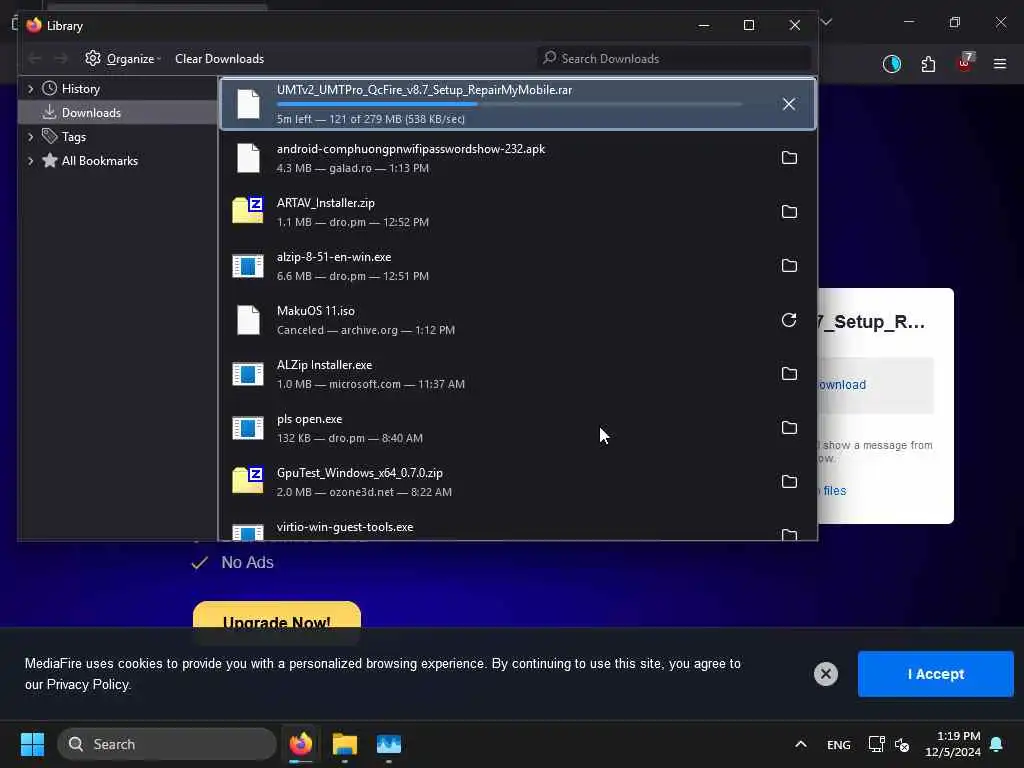
Task: Minimize the Library window
Action: click(704, 25)
